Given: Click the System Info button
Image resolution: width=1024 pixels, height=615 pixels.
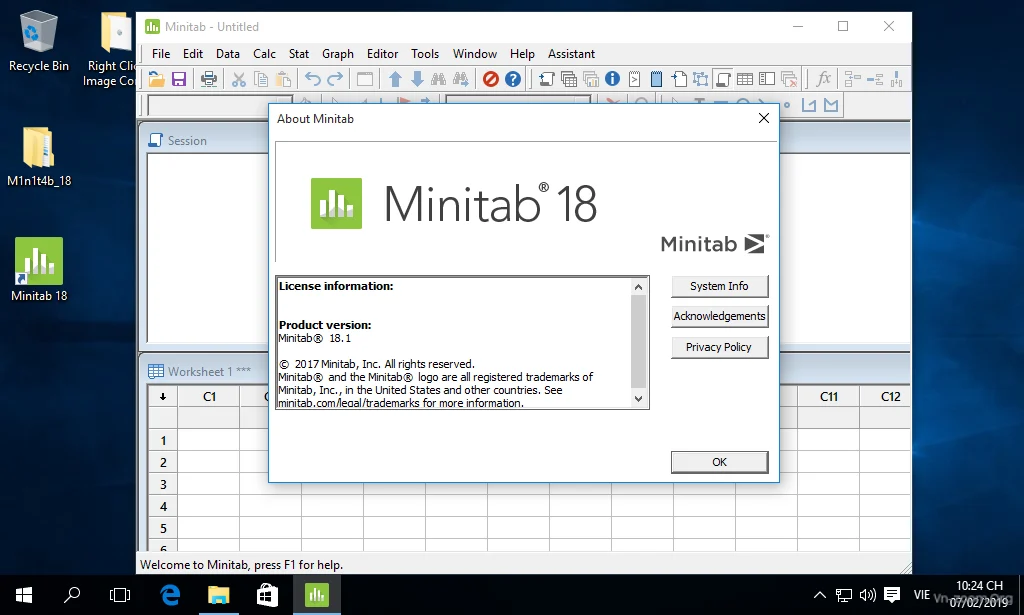Looking at the screenshot, I should pos(719,286).
